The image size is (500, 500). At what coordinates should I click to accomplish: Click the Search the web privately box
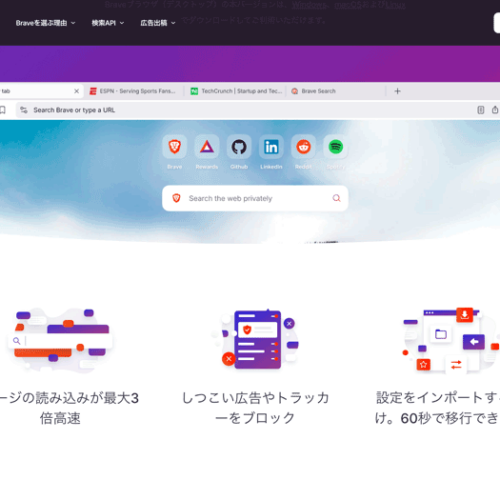[x=255, y=198]
